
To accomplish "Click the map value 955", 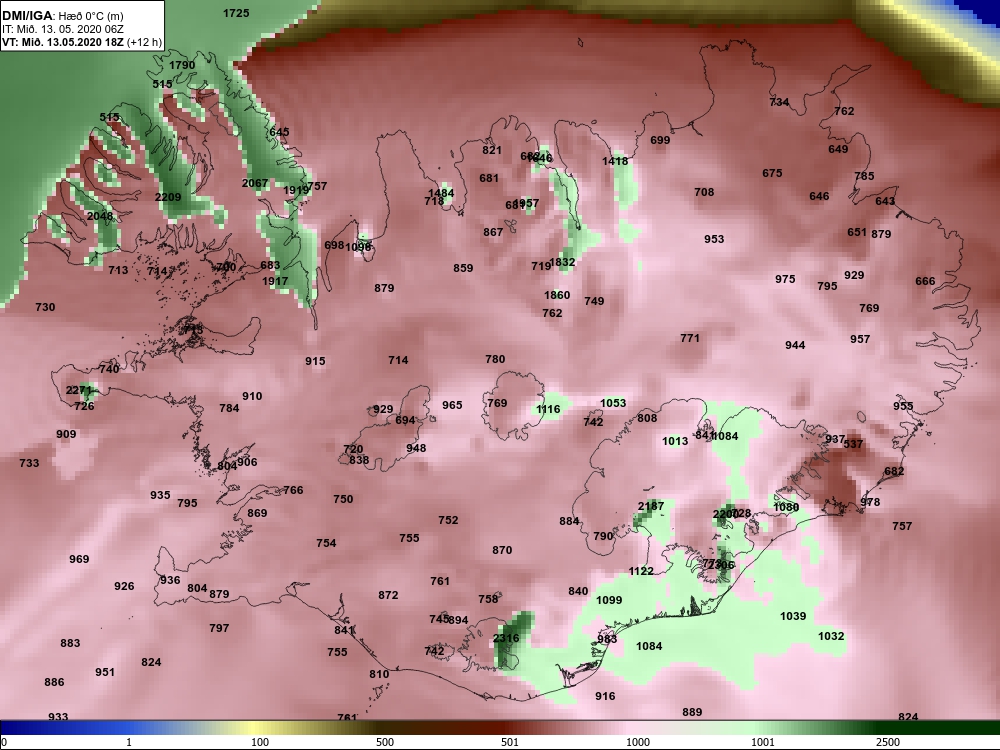I will [x=903, y=406].
